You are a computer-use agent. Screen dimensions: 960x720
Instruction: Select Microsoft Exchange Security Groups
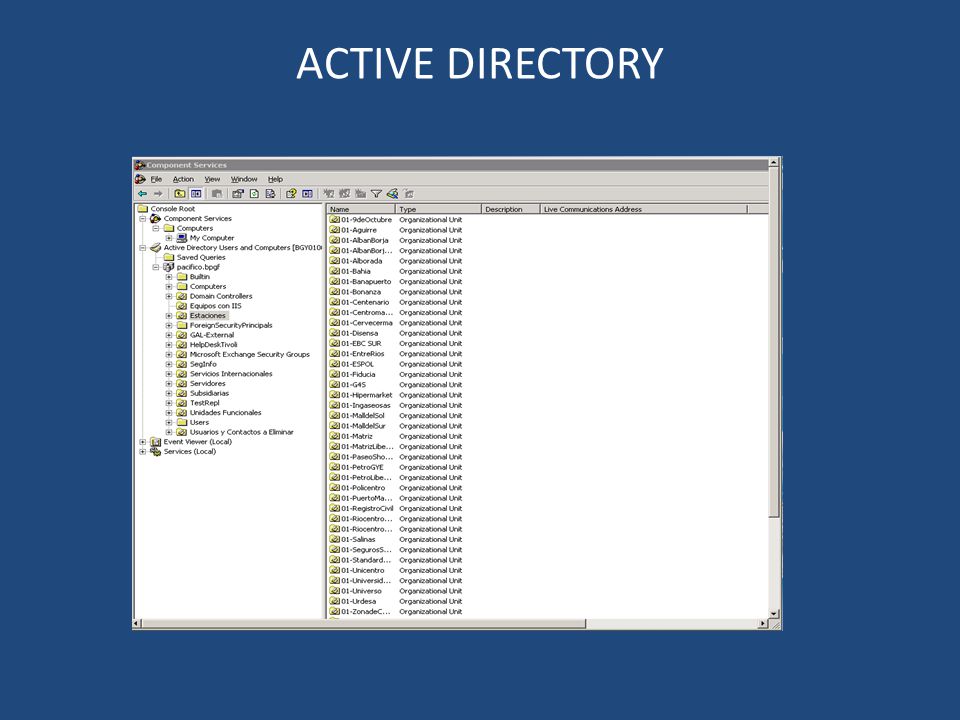point(250,354)
